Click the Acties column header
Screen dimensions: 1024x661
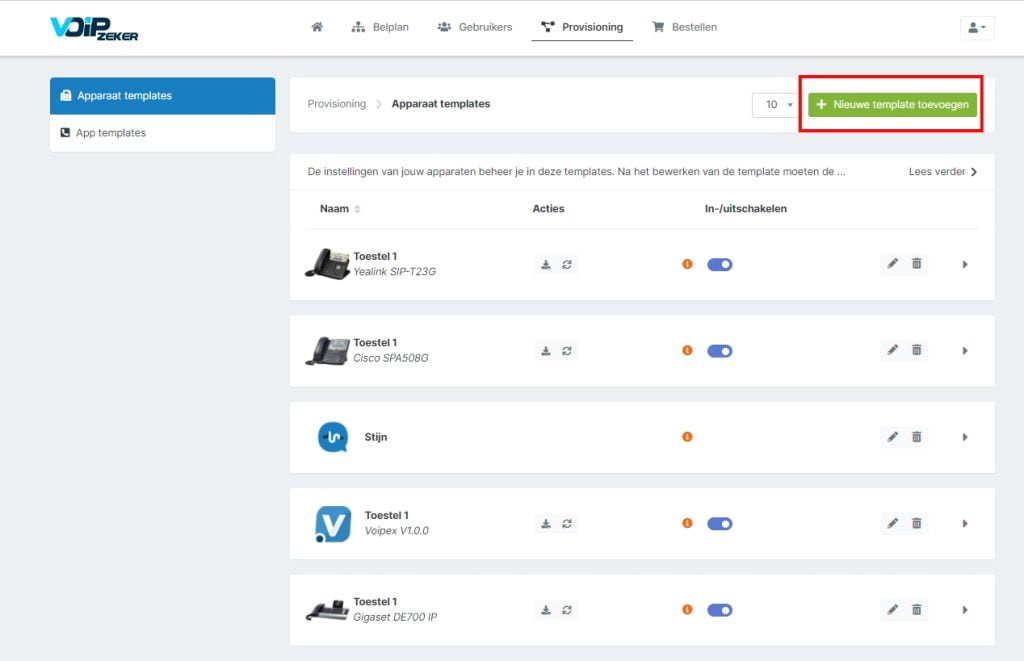[549, 209]
